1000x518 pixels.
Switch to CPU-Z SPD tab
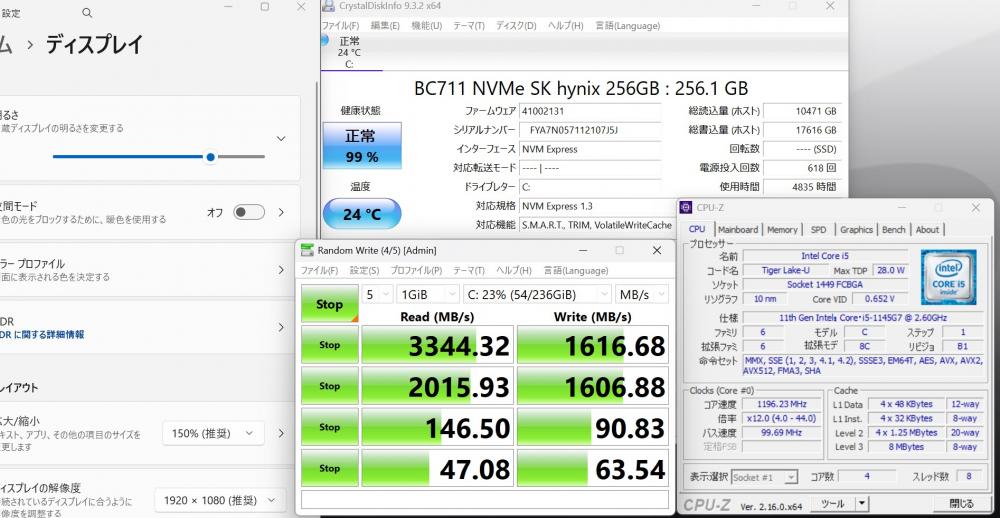tap(818, 230)
